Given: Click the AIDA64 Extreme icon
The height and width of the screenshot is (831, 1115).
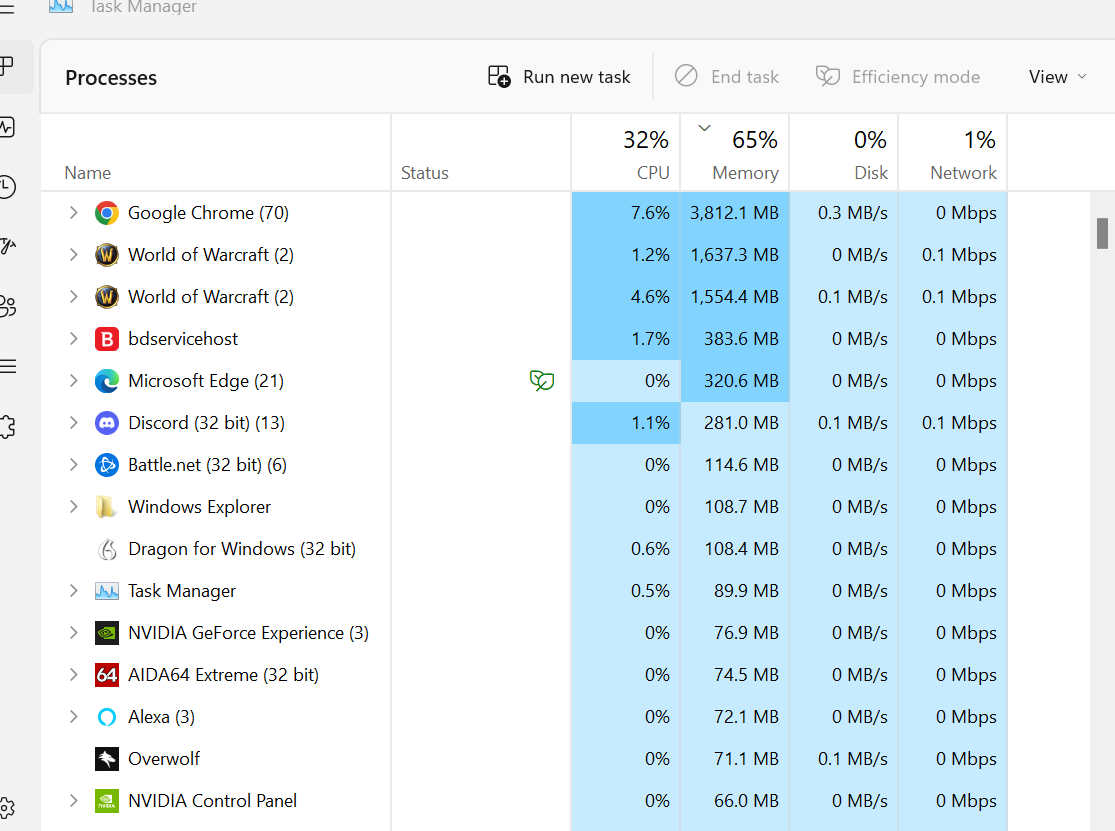Looking at the screenshot, I should [x=107, y=675].
